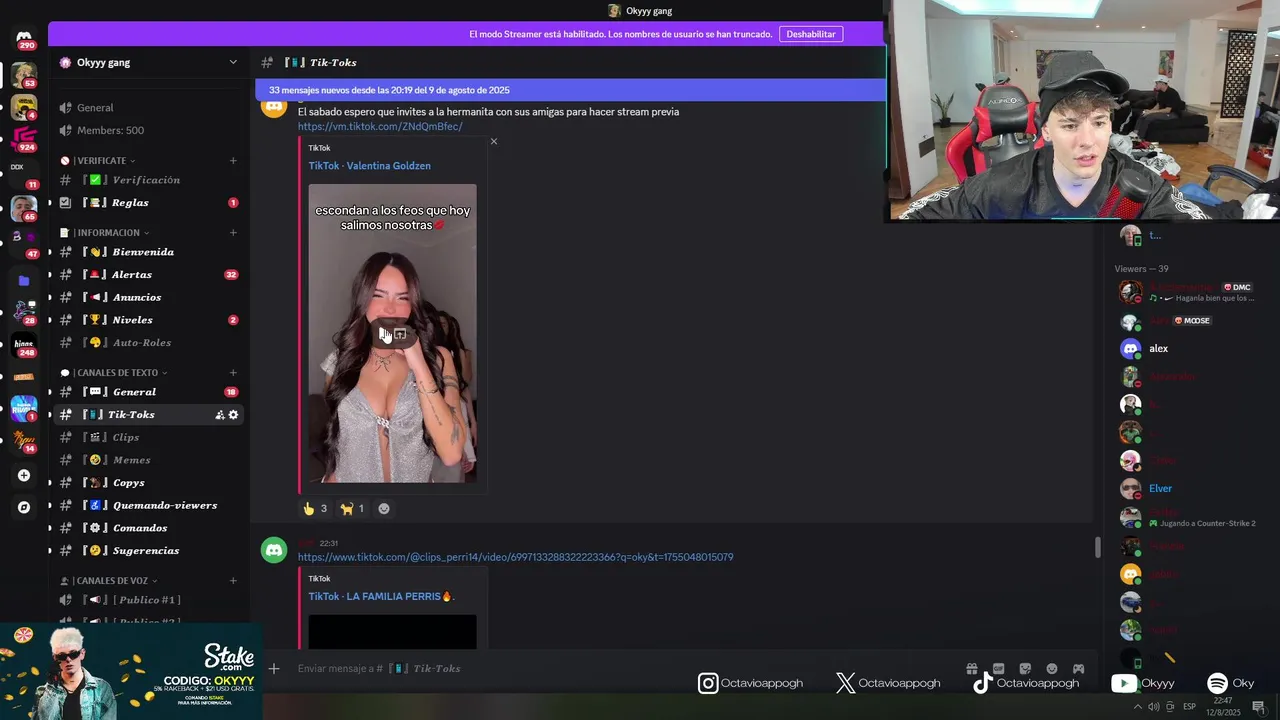
Task: Open clips_perri14 TikTok video link
Action: 515,557
